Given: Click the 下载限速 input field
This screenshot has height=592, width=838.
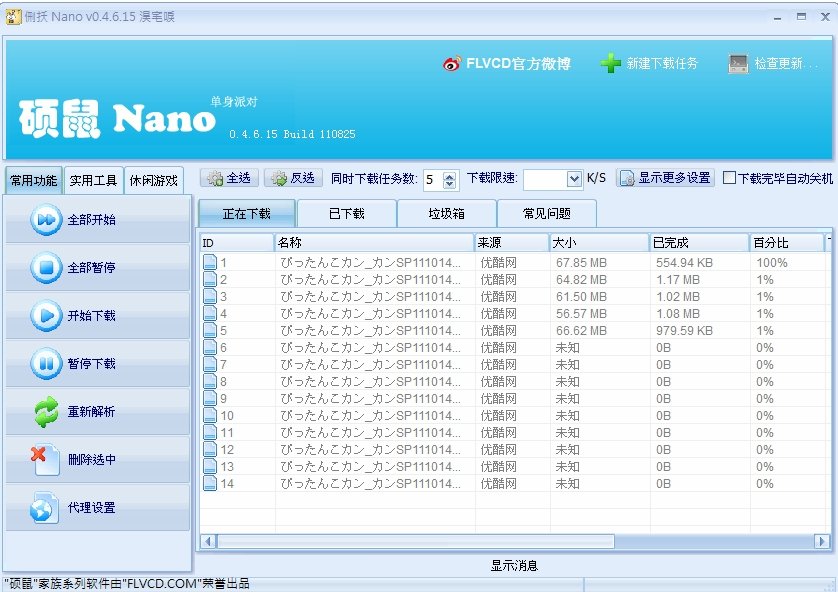Looking at the screenshot, I should click(545, 180).
